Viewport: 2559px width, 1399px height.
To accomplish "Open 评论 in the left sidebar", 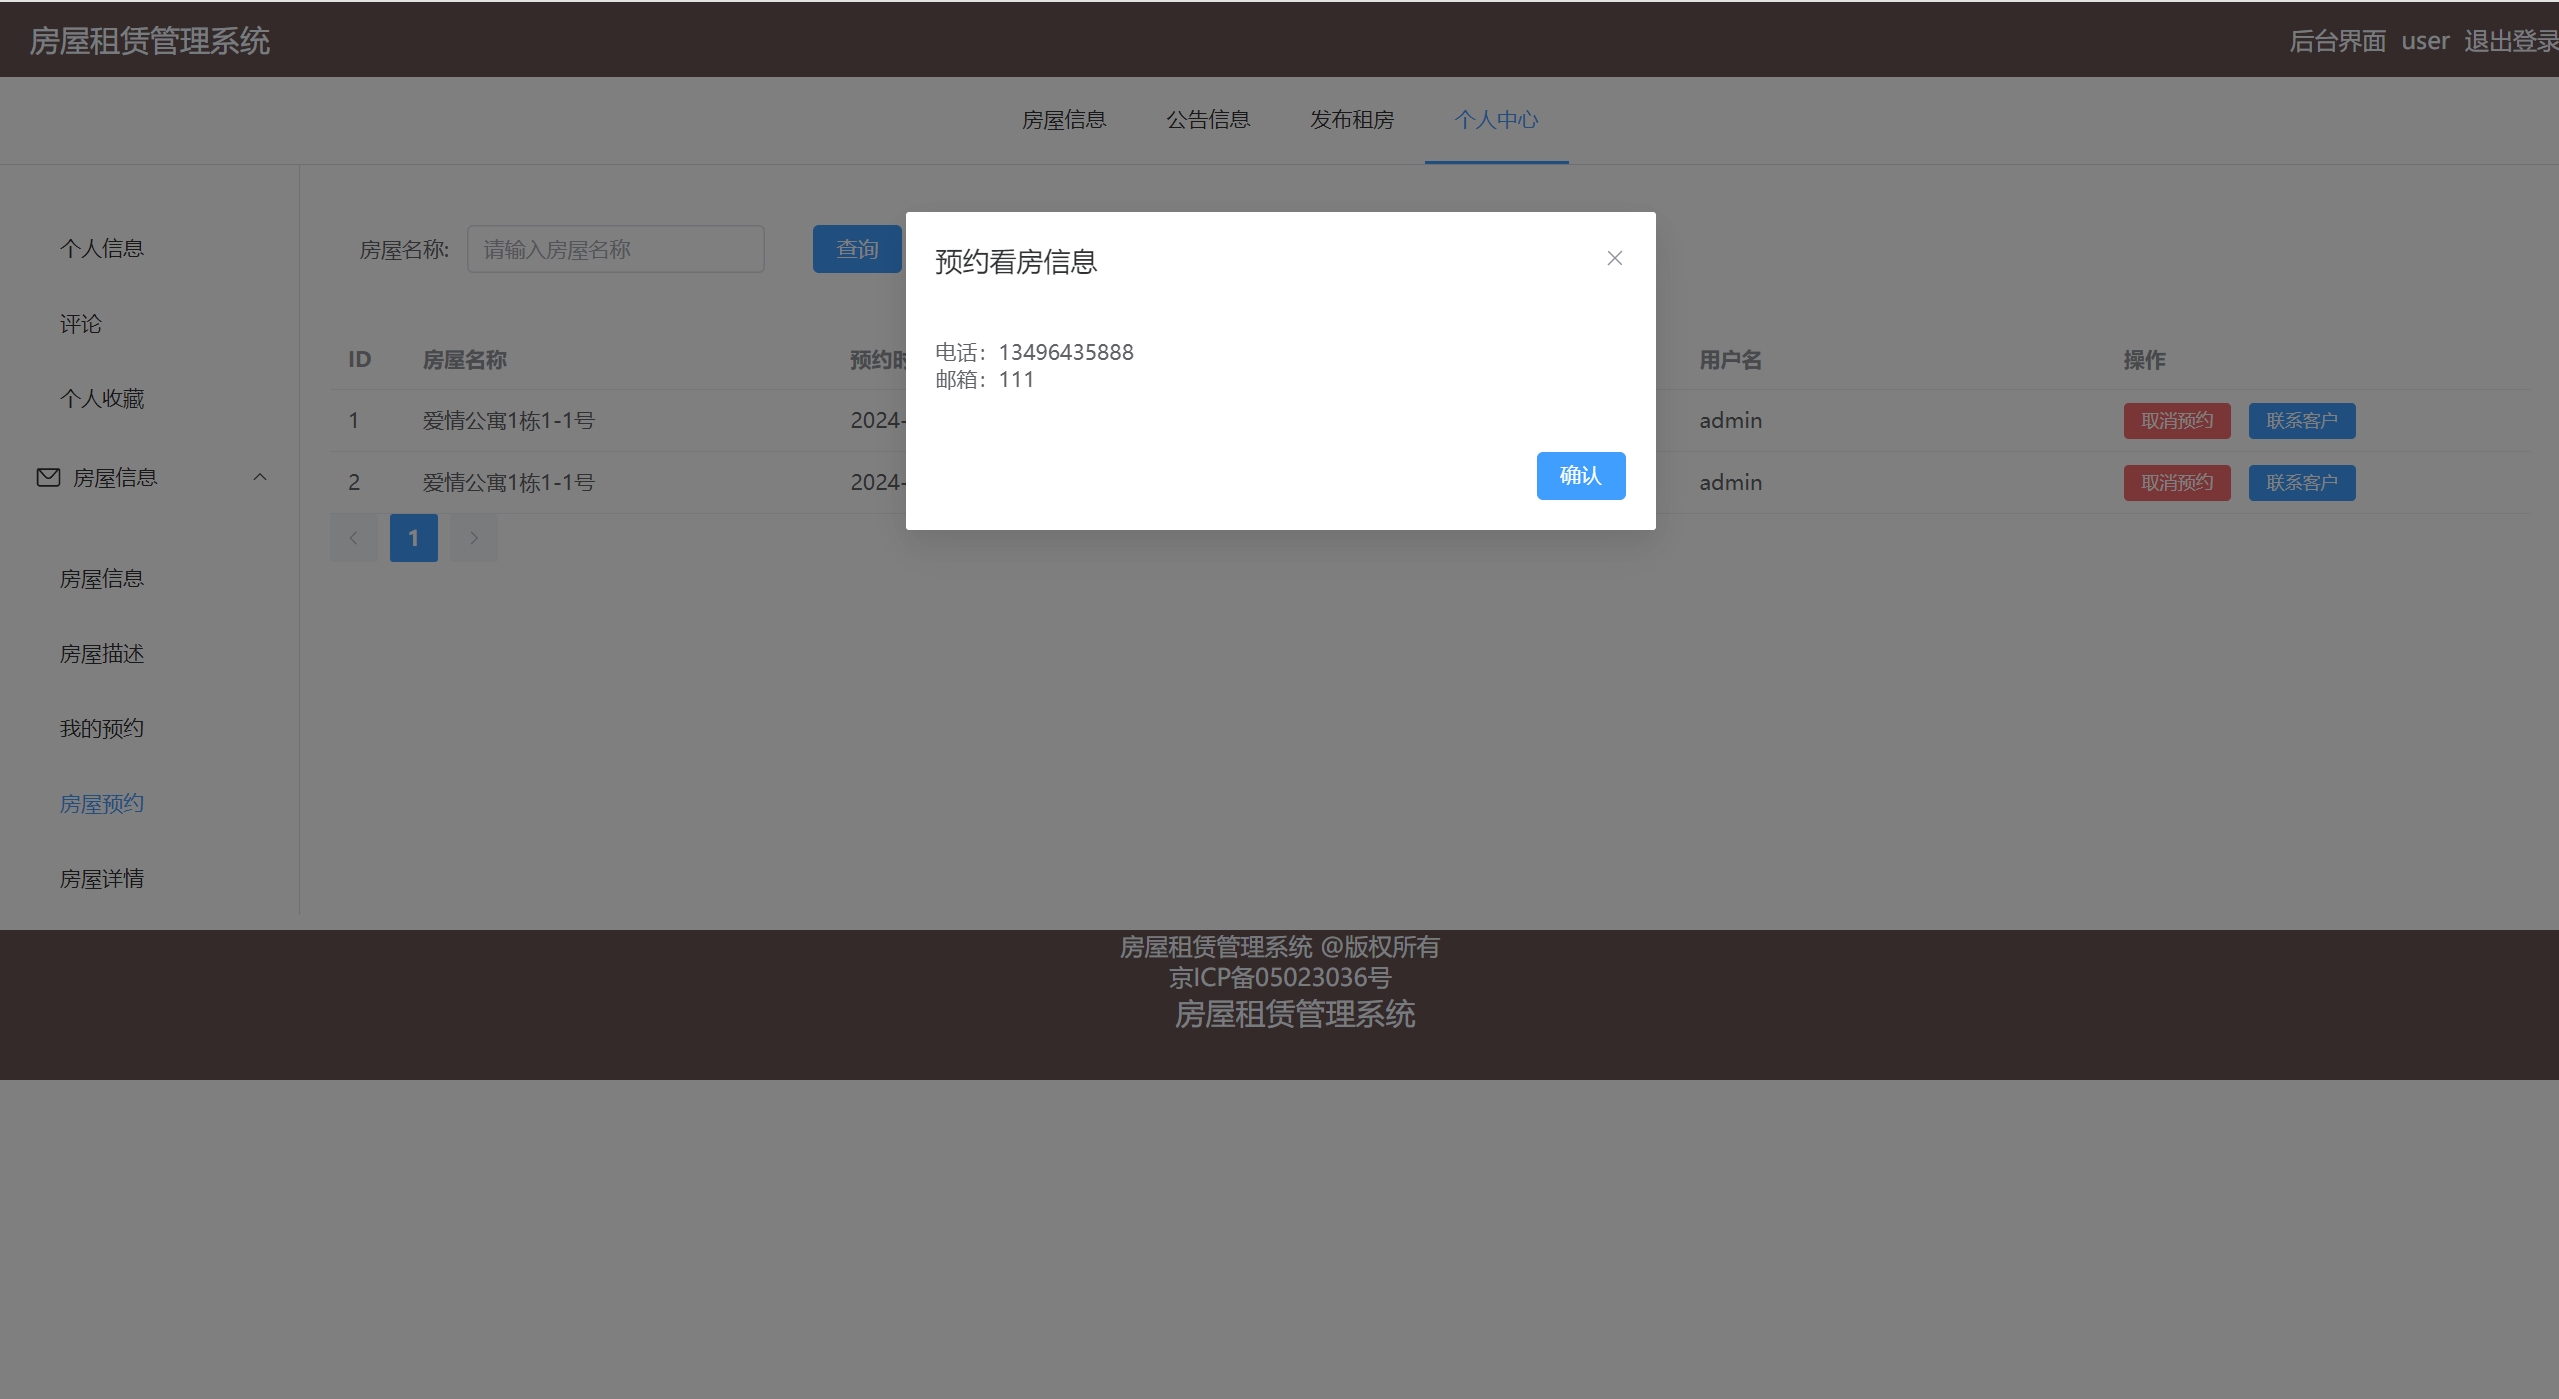I will [x=81, y=323].
